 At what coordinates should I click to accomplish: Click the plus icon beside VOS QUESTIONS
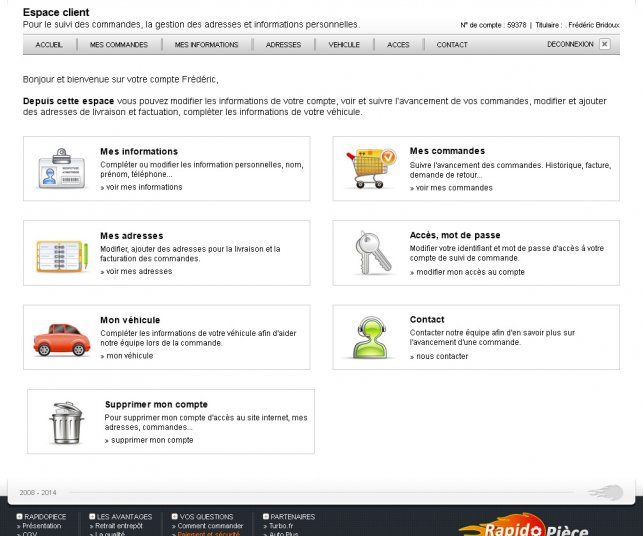pyautogui.click(x=175, y=516)
